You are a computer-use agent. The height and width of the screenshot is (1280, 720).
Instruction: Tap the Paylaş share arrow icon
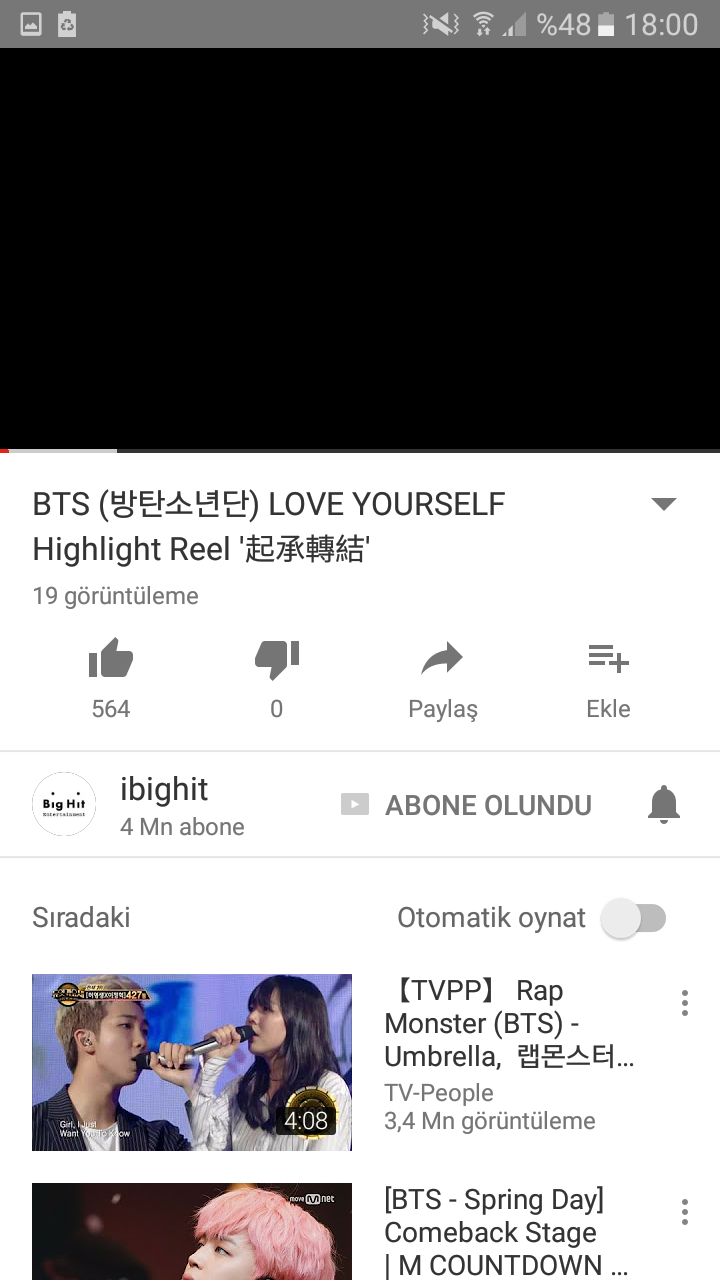pyautogui.click(x=442, y=659)
